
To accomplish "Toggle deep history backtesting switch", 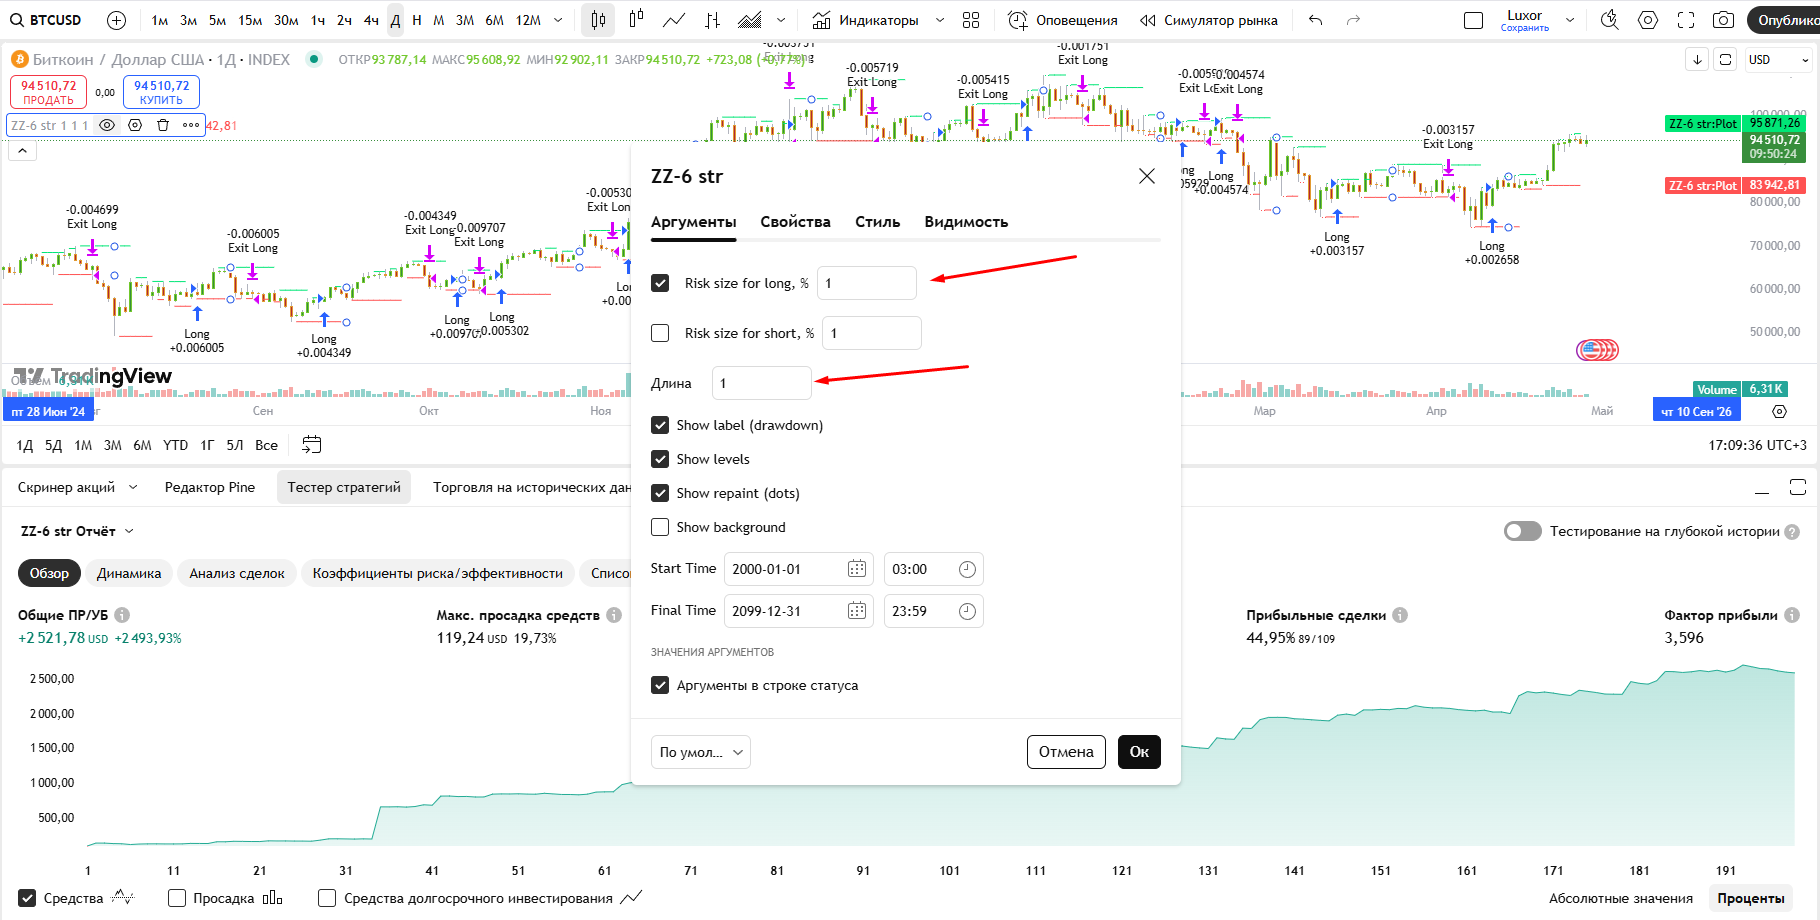I will [x=1522, y=531].
